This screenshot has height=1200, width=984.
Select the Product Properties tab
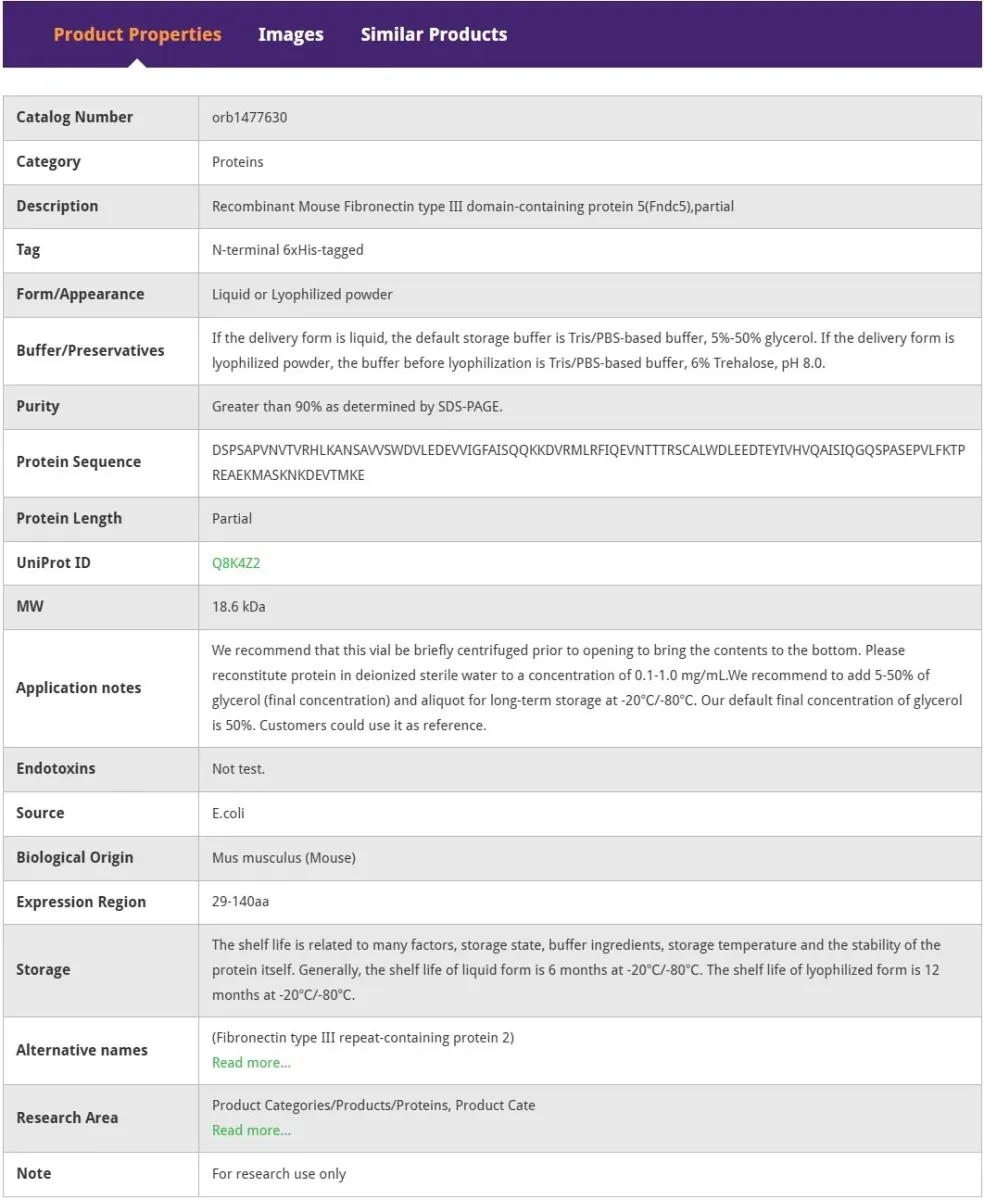coord(137,34)
